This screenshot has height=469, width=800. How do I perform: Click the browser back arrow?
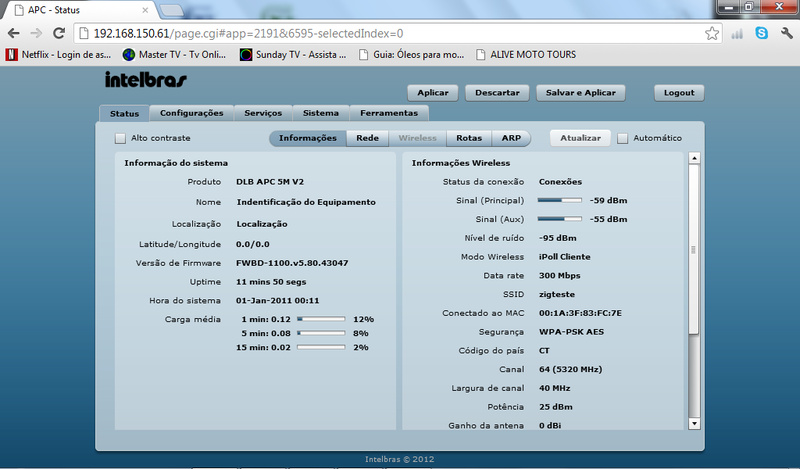(x=14, y=34)
